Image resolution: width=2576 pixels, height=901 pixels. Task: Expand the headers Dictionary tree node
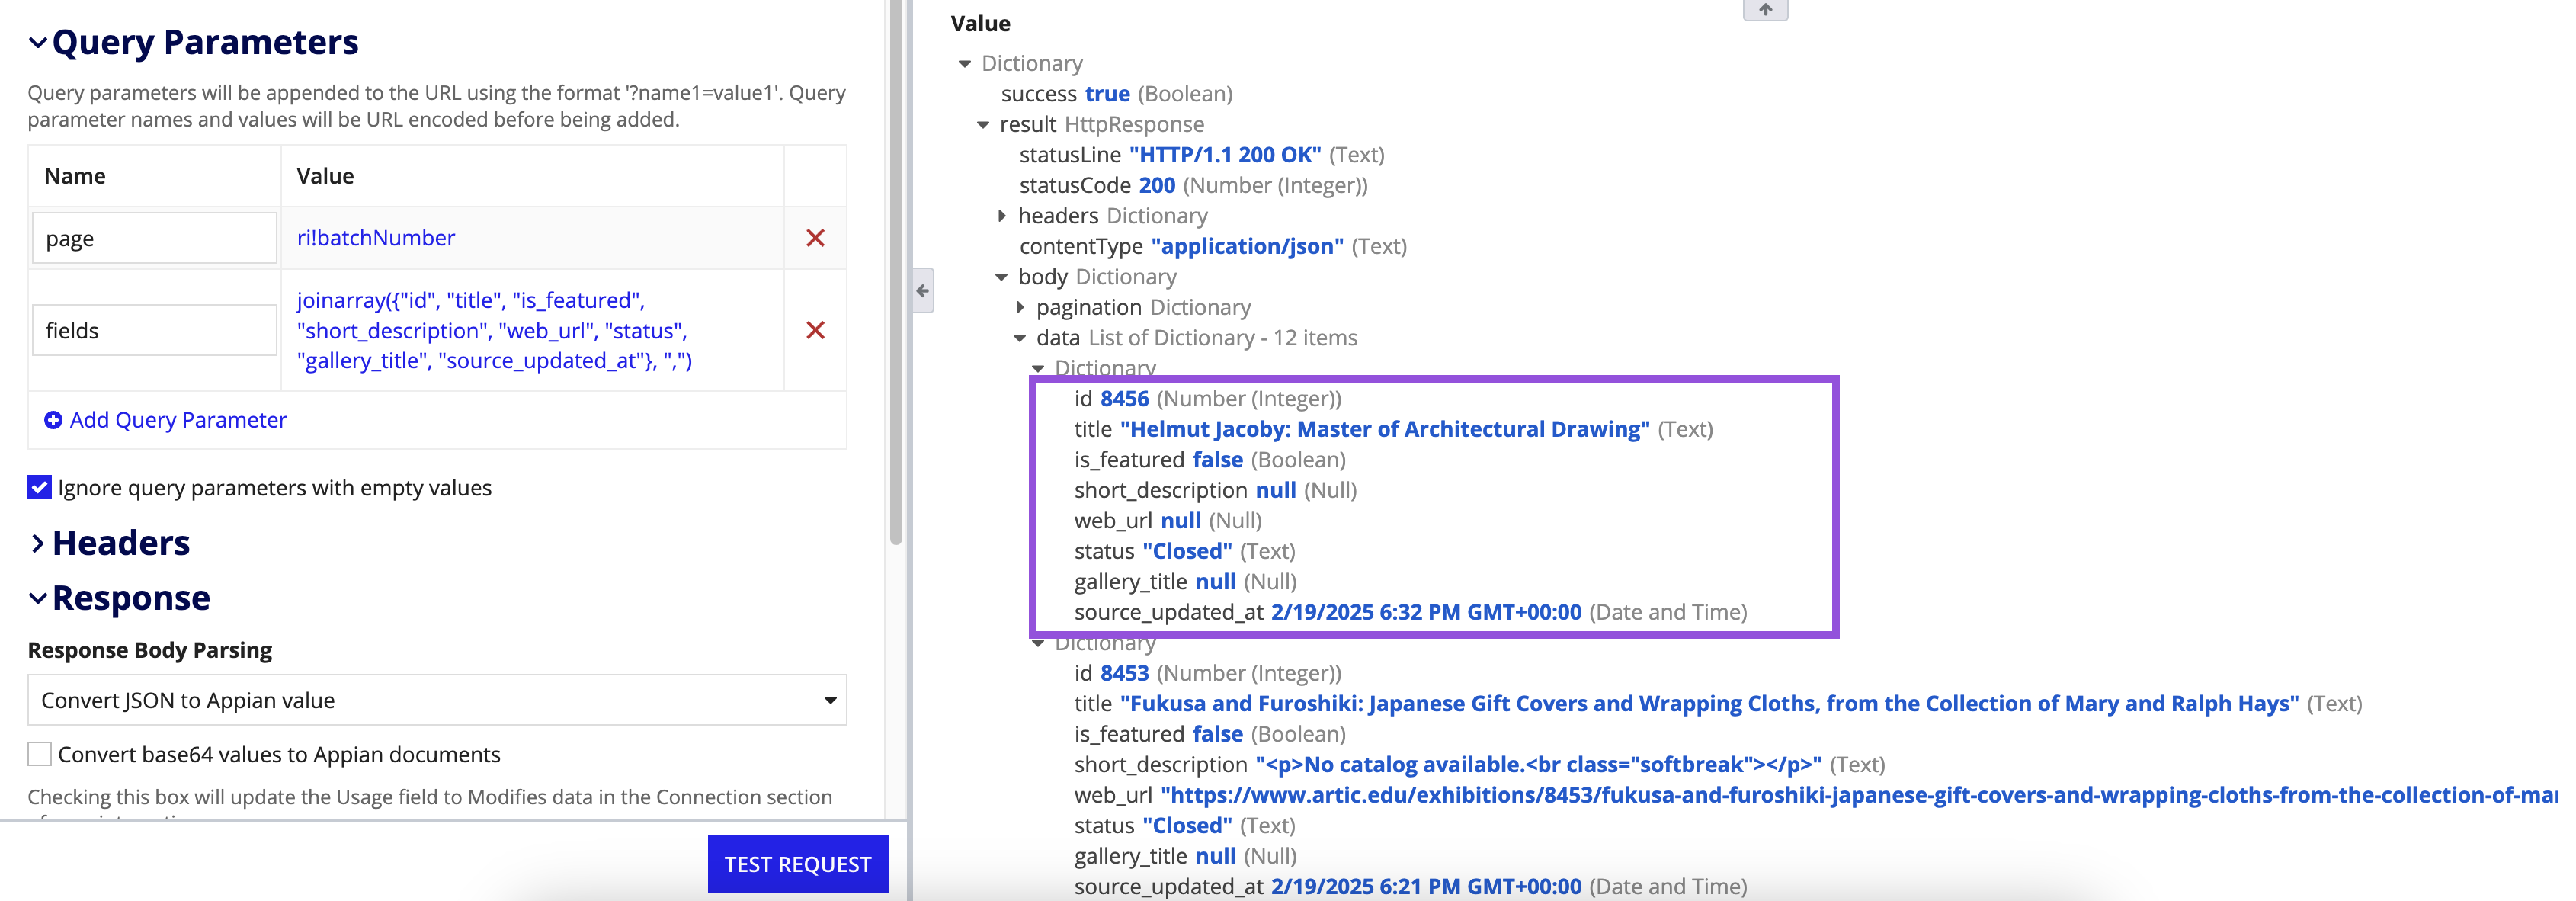[x=1003, y=215]
